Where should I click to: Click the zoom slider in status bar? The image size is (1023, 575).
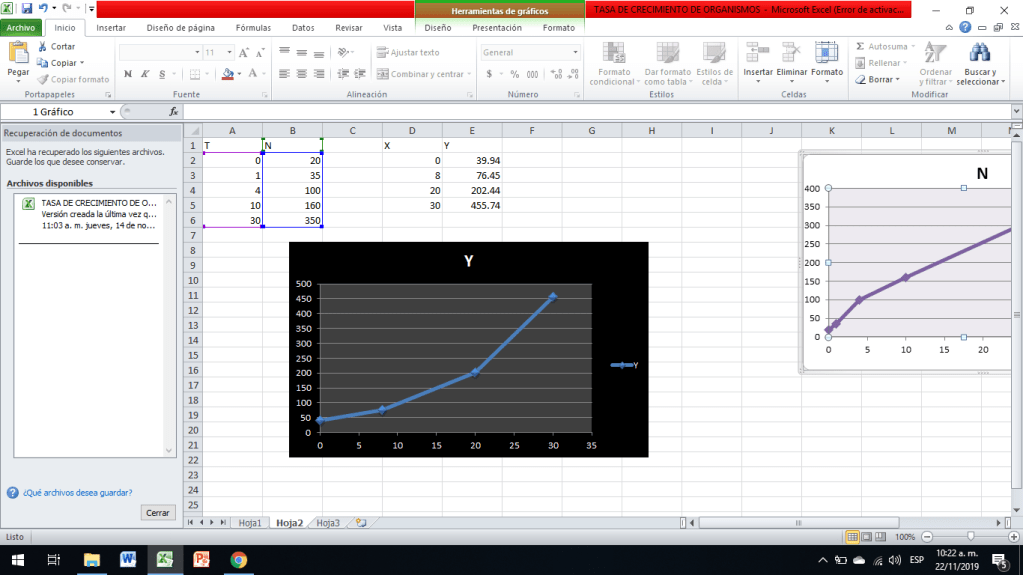970,537
